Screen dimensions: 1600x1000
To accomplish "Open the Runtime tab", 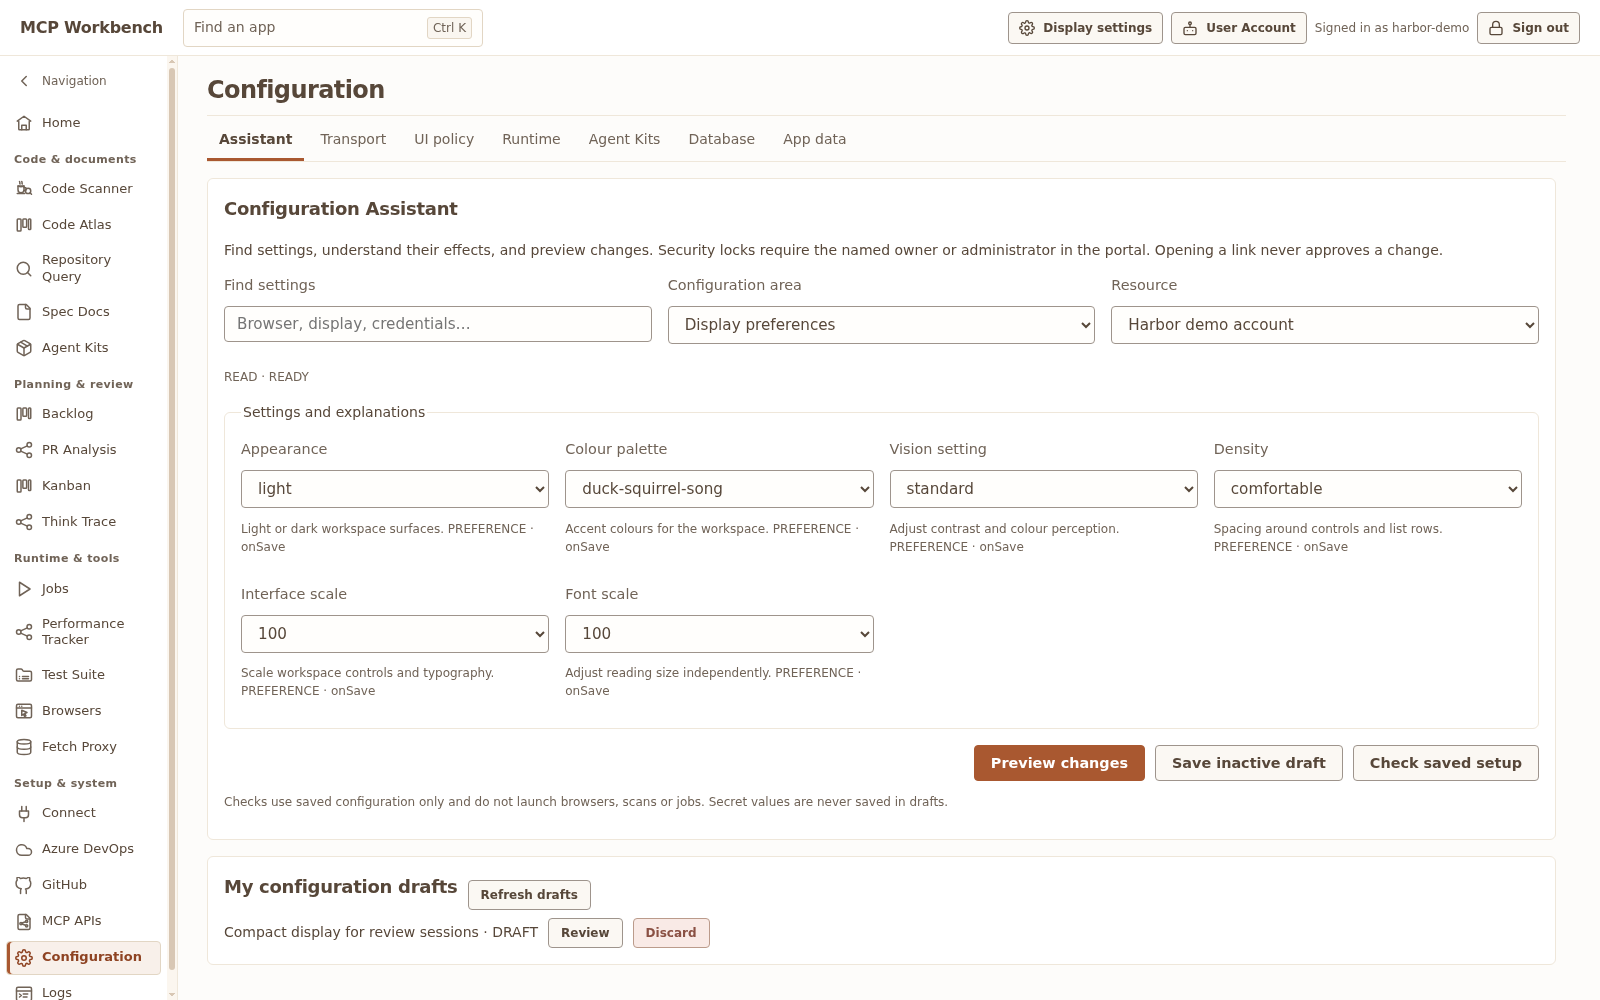I will tap(531, 139).
